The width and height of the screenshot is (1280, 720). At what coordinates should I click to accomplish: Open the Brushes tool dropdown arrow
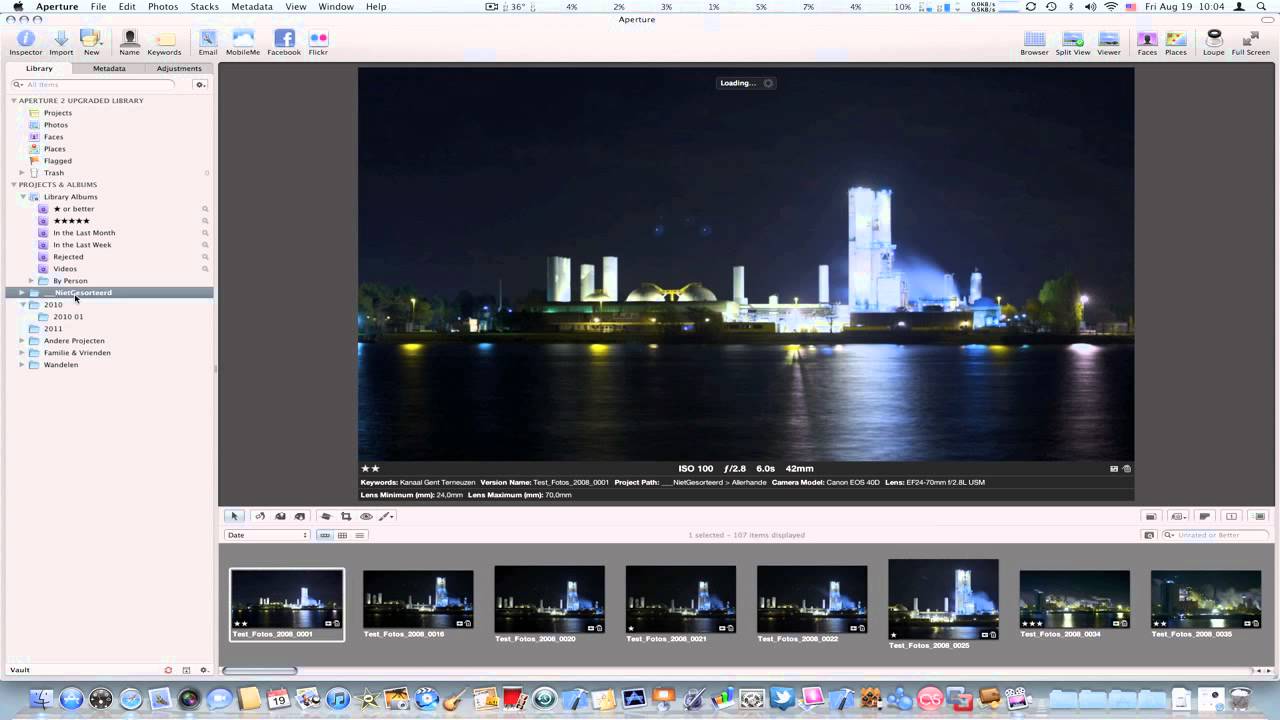[x=393, y=516]
